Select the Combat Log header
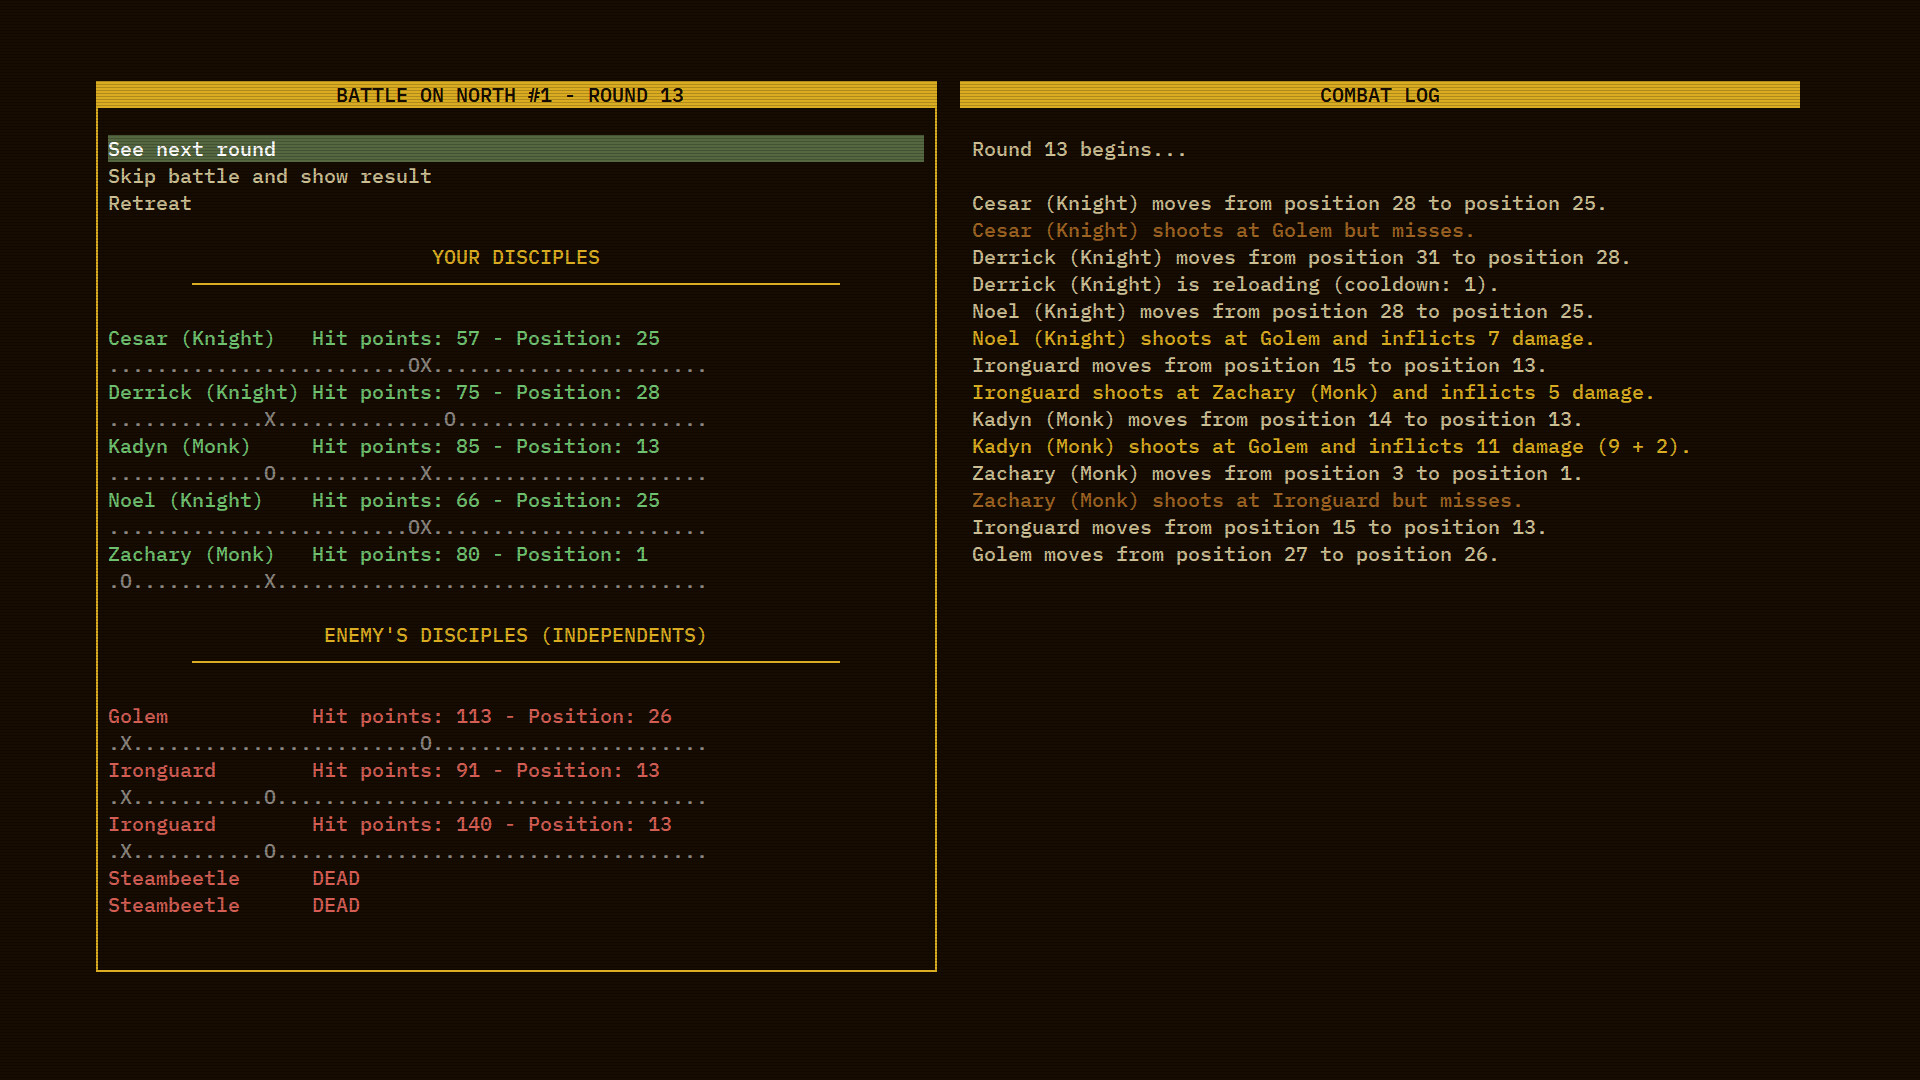The width and height of the screenshot is (1920, 1080). (x=1379, y=95)
